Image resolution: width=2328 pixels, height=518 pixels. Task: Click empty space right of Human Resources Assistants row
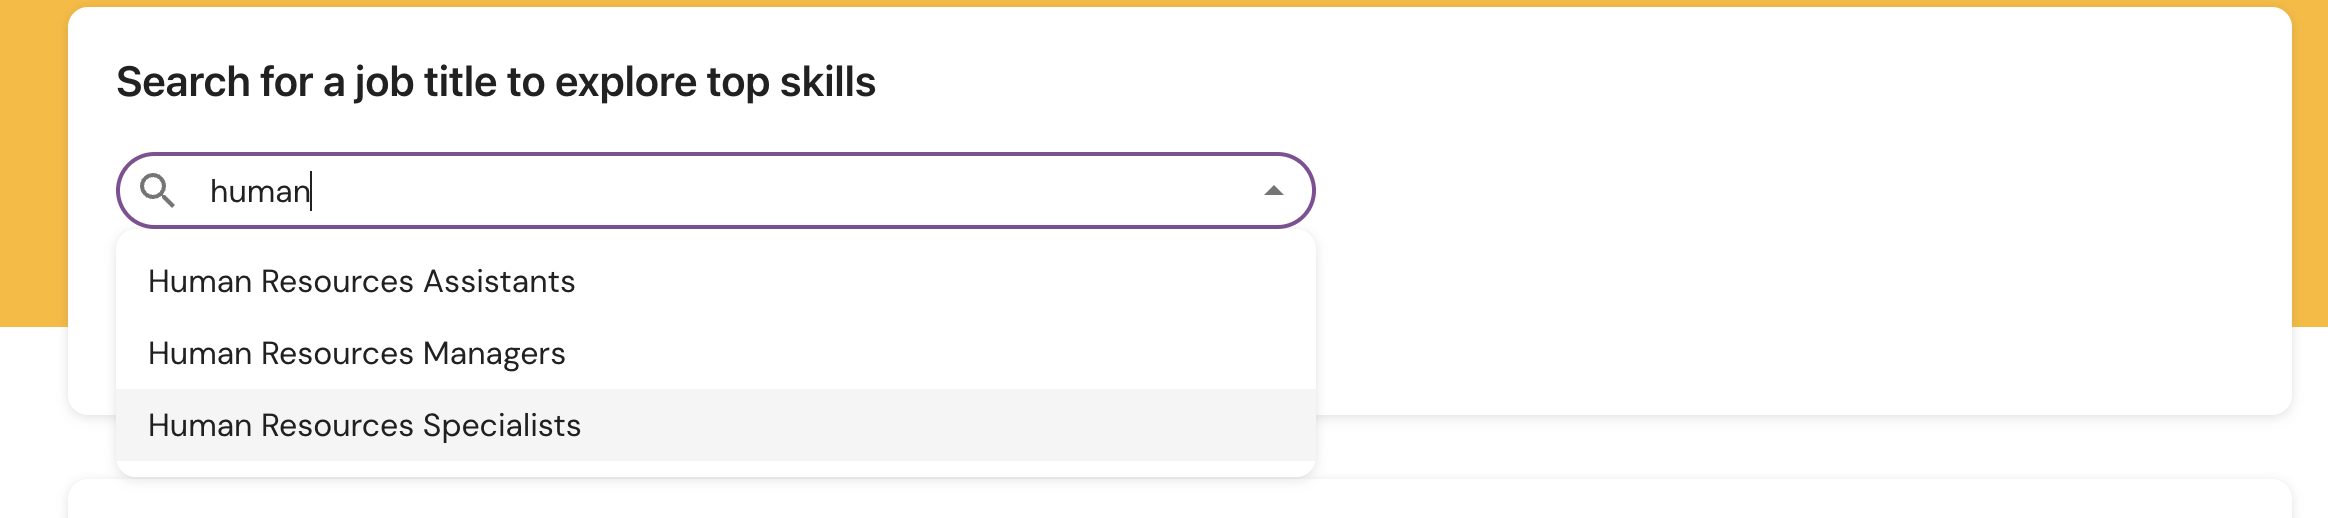tap(945, 281)
